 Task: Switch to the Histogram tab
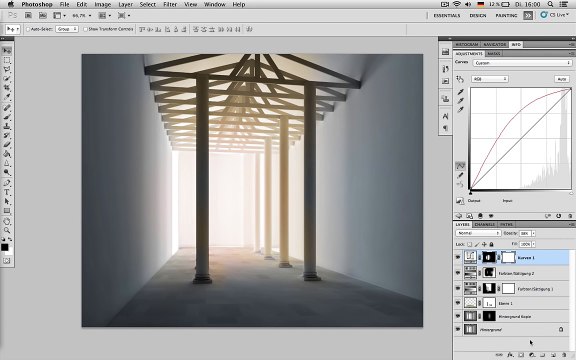pos(467,44)
